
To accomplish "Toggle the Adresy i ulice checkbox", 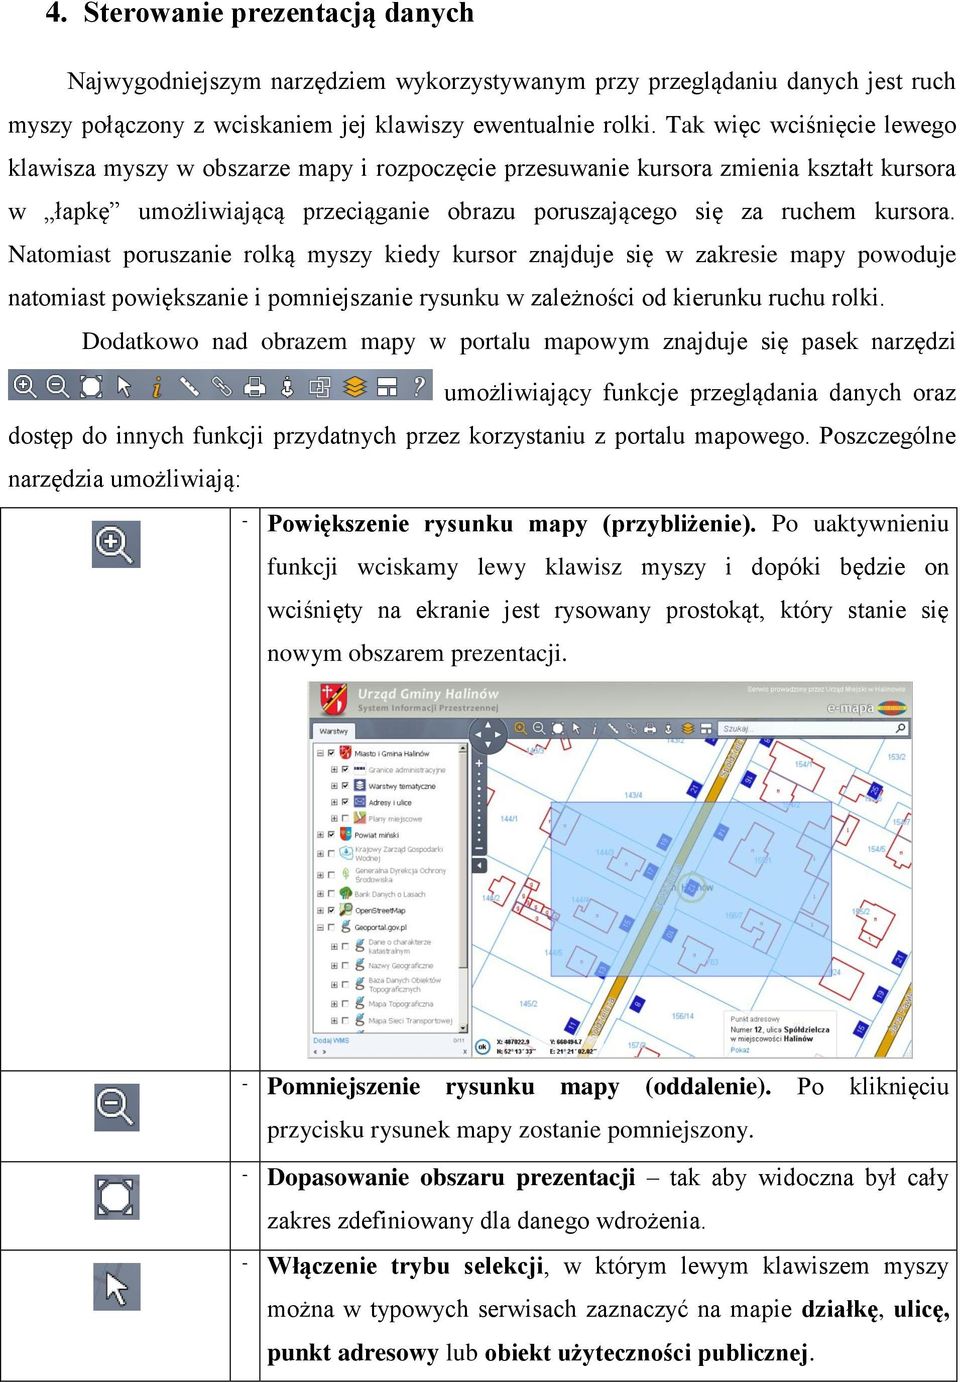I will [345, 802].
